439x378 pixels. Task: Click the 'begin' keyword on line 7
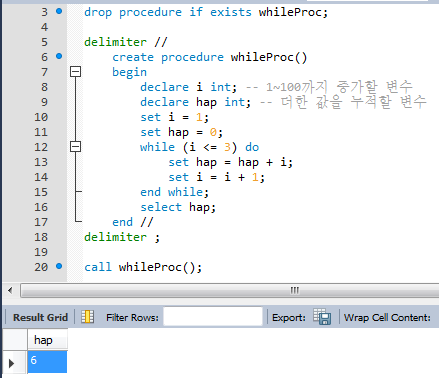click(129, 72)
